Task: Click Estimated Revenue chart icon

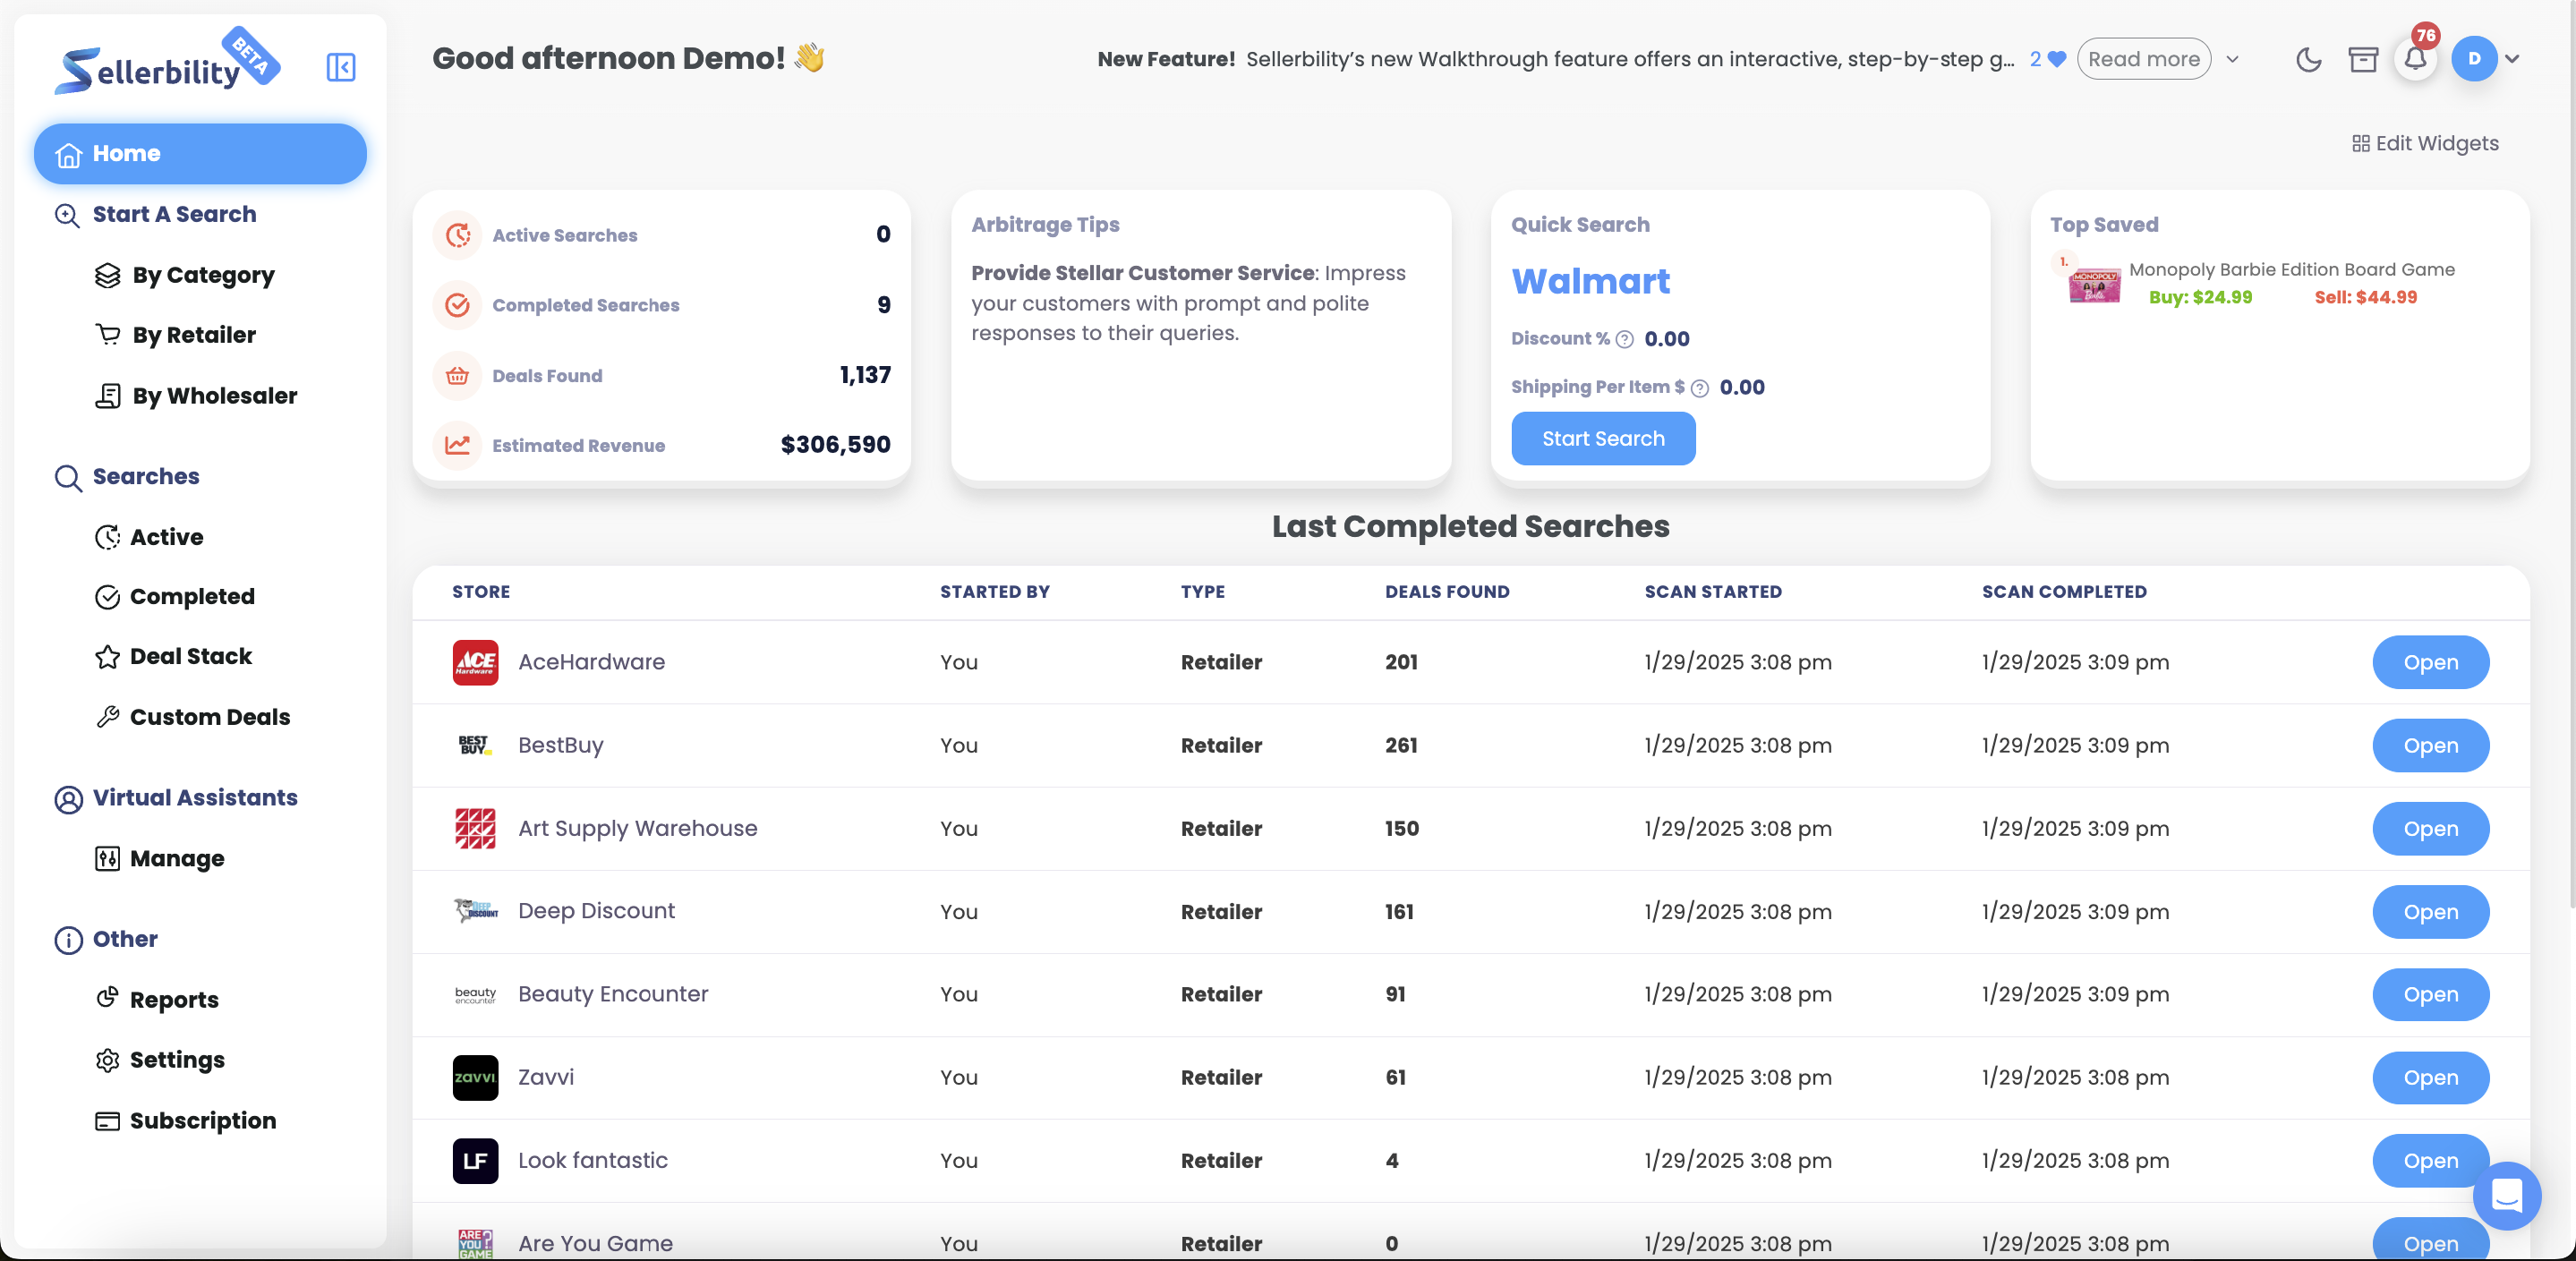Action: [457, 445]
